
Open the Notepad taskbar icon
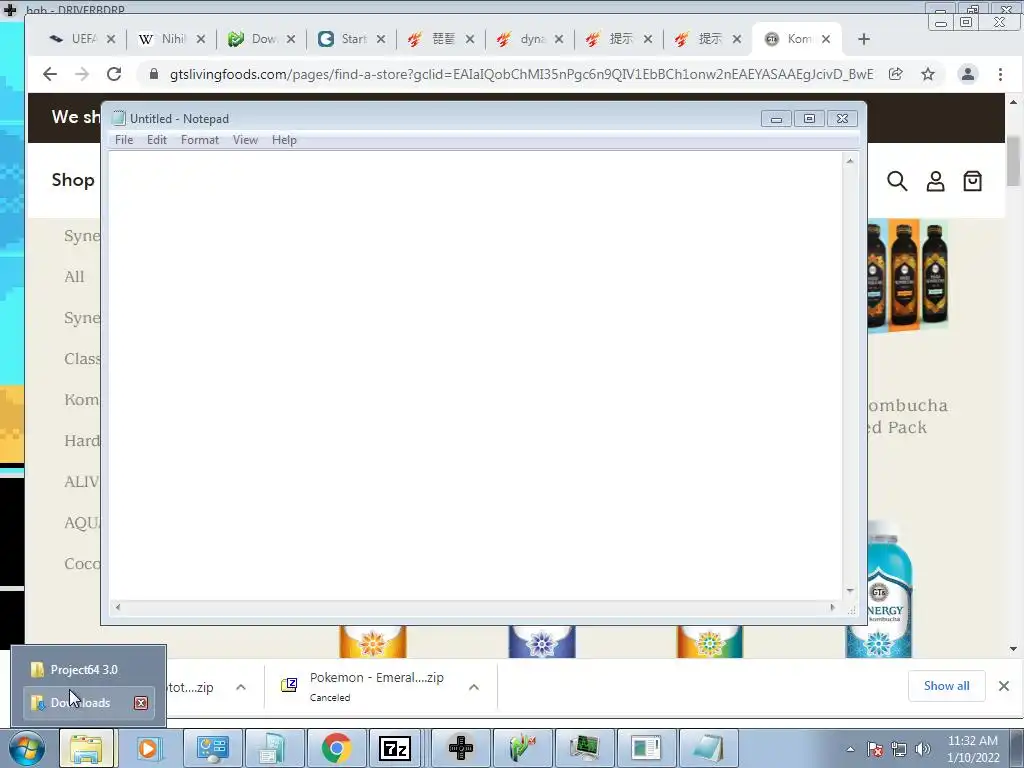709,748
